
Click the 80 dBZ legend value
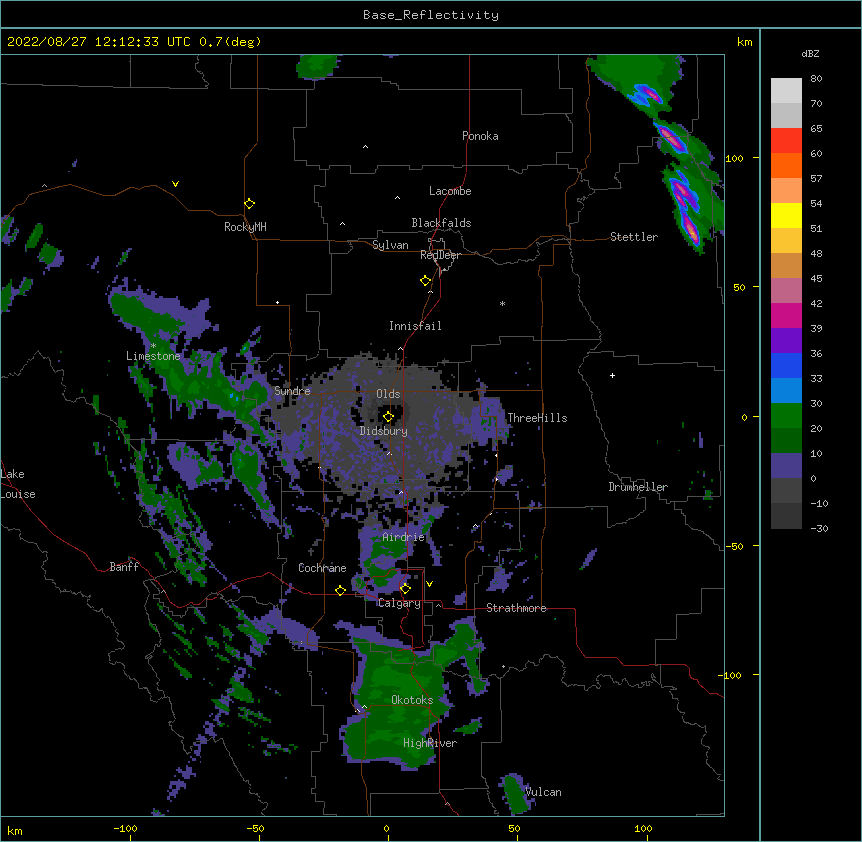tap(816, 79)
